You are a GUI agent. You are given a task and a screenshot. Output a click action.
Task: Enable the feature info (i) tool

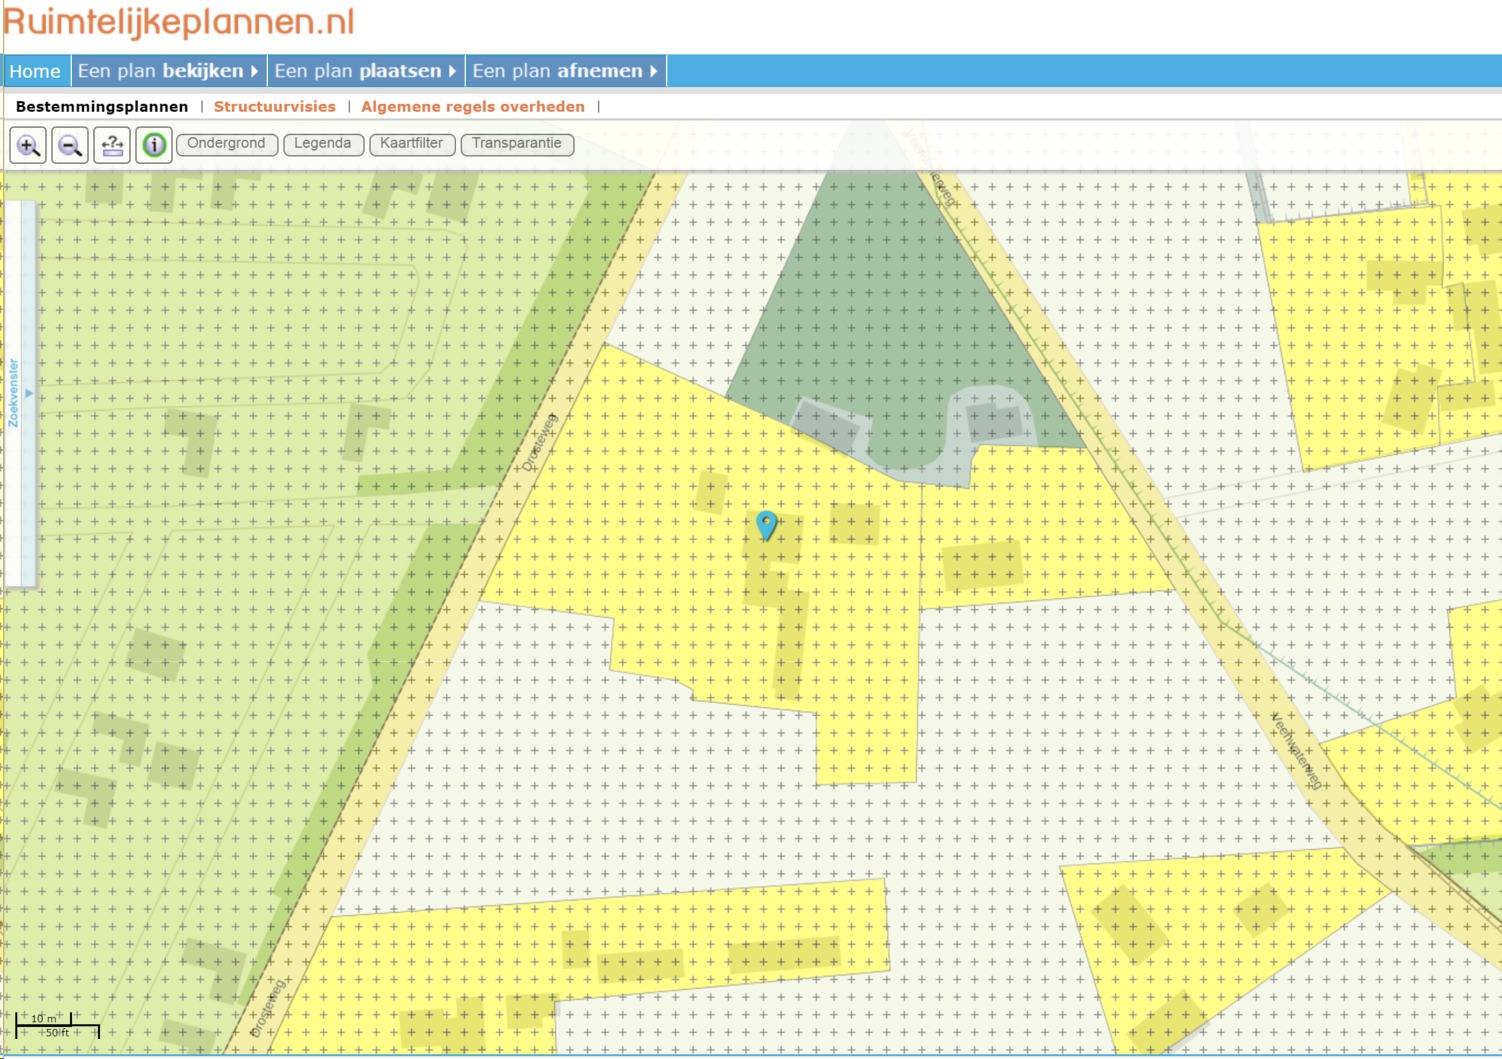(x=154, y=145)
